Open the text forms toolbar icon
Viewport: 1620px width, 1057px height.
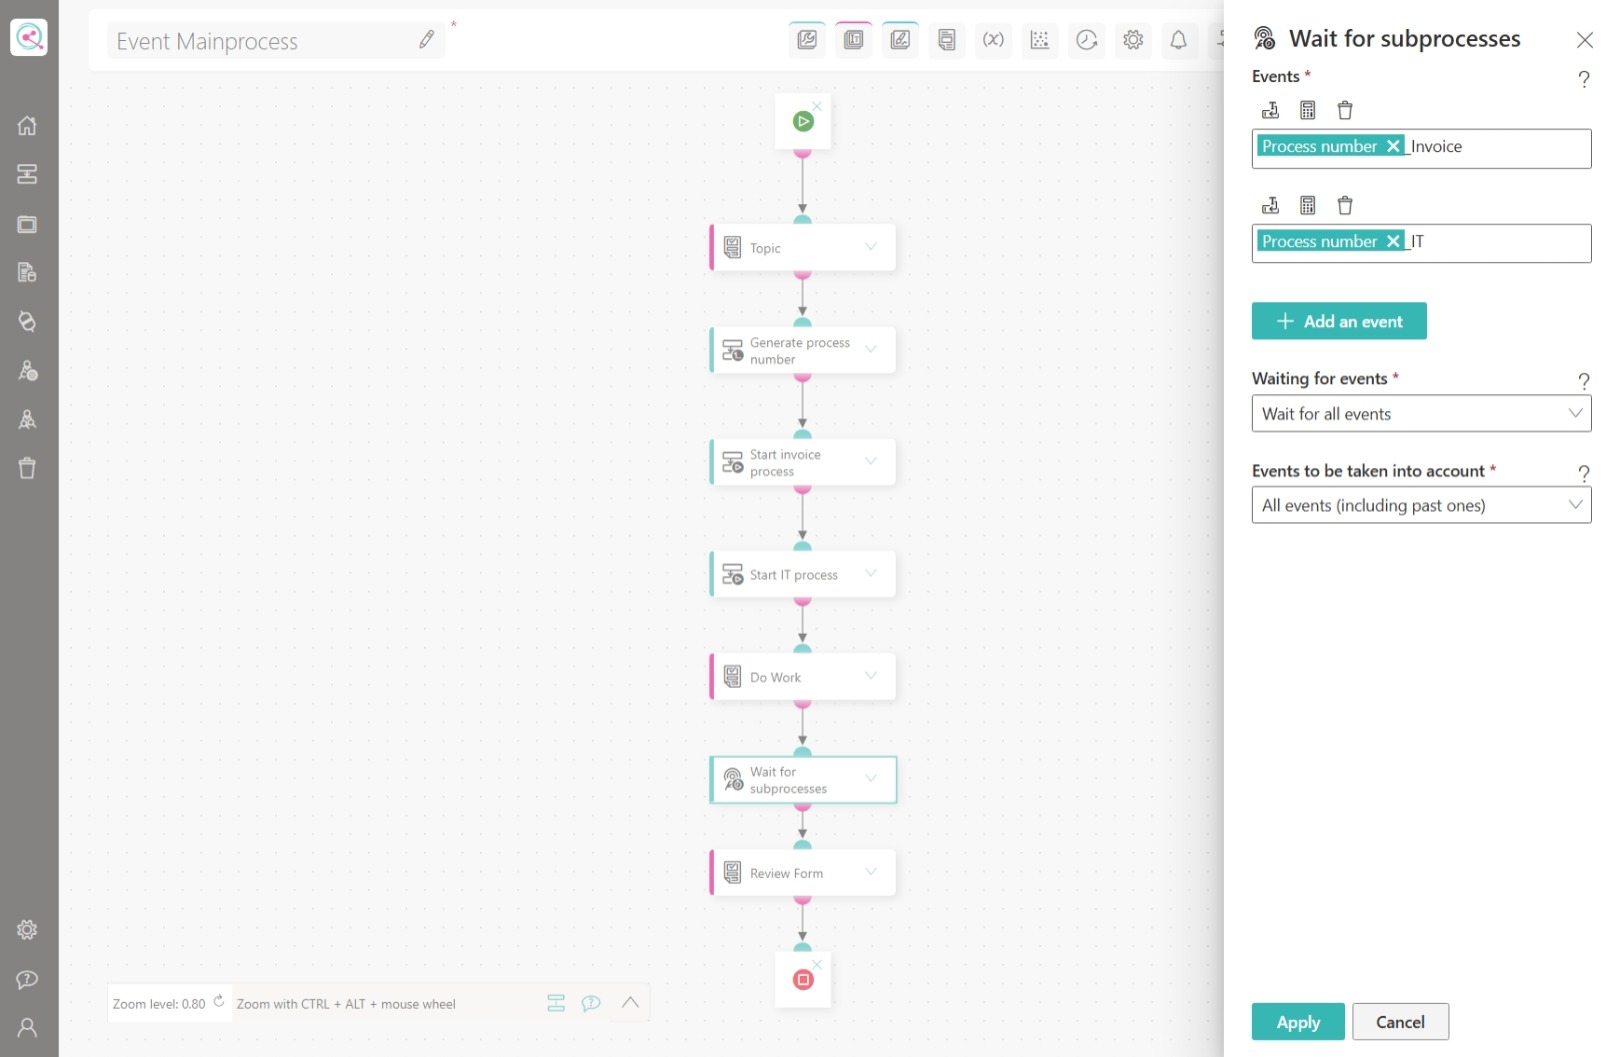pyautogui.click(x=854, y=40)
